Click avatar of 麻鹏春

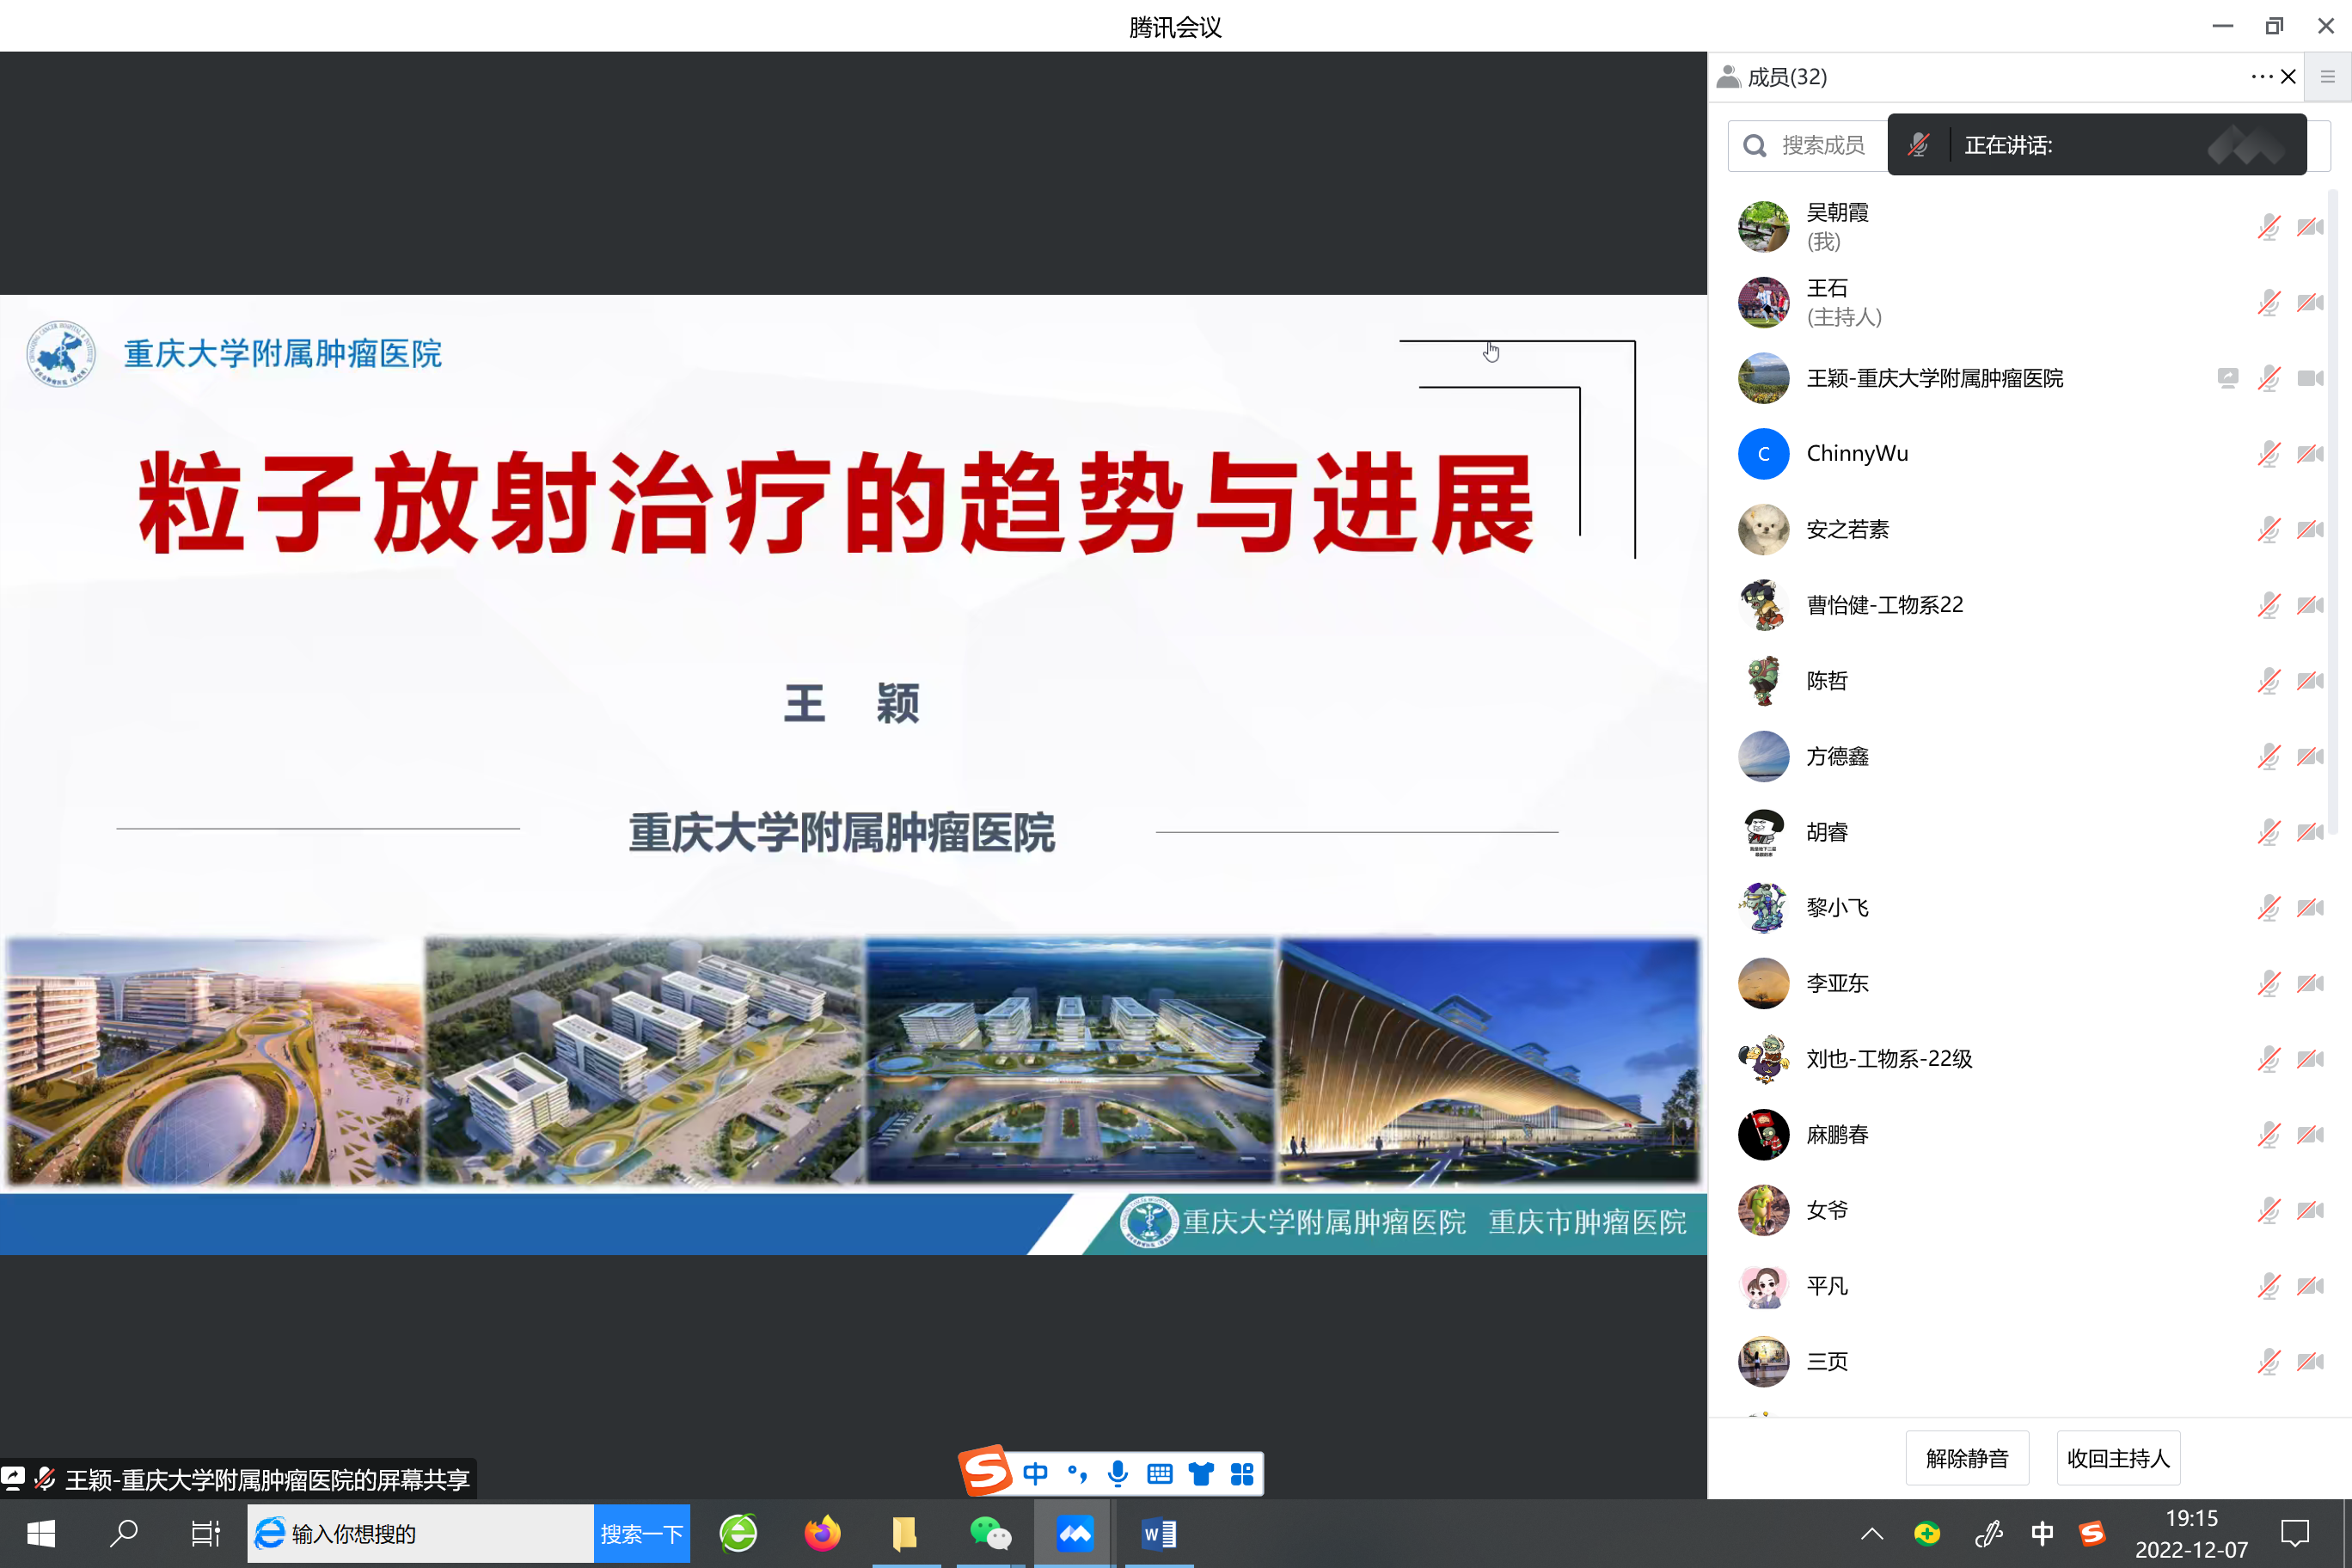point(1763,1135)
